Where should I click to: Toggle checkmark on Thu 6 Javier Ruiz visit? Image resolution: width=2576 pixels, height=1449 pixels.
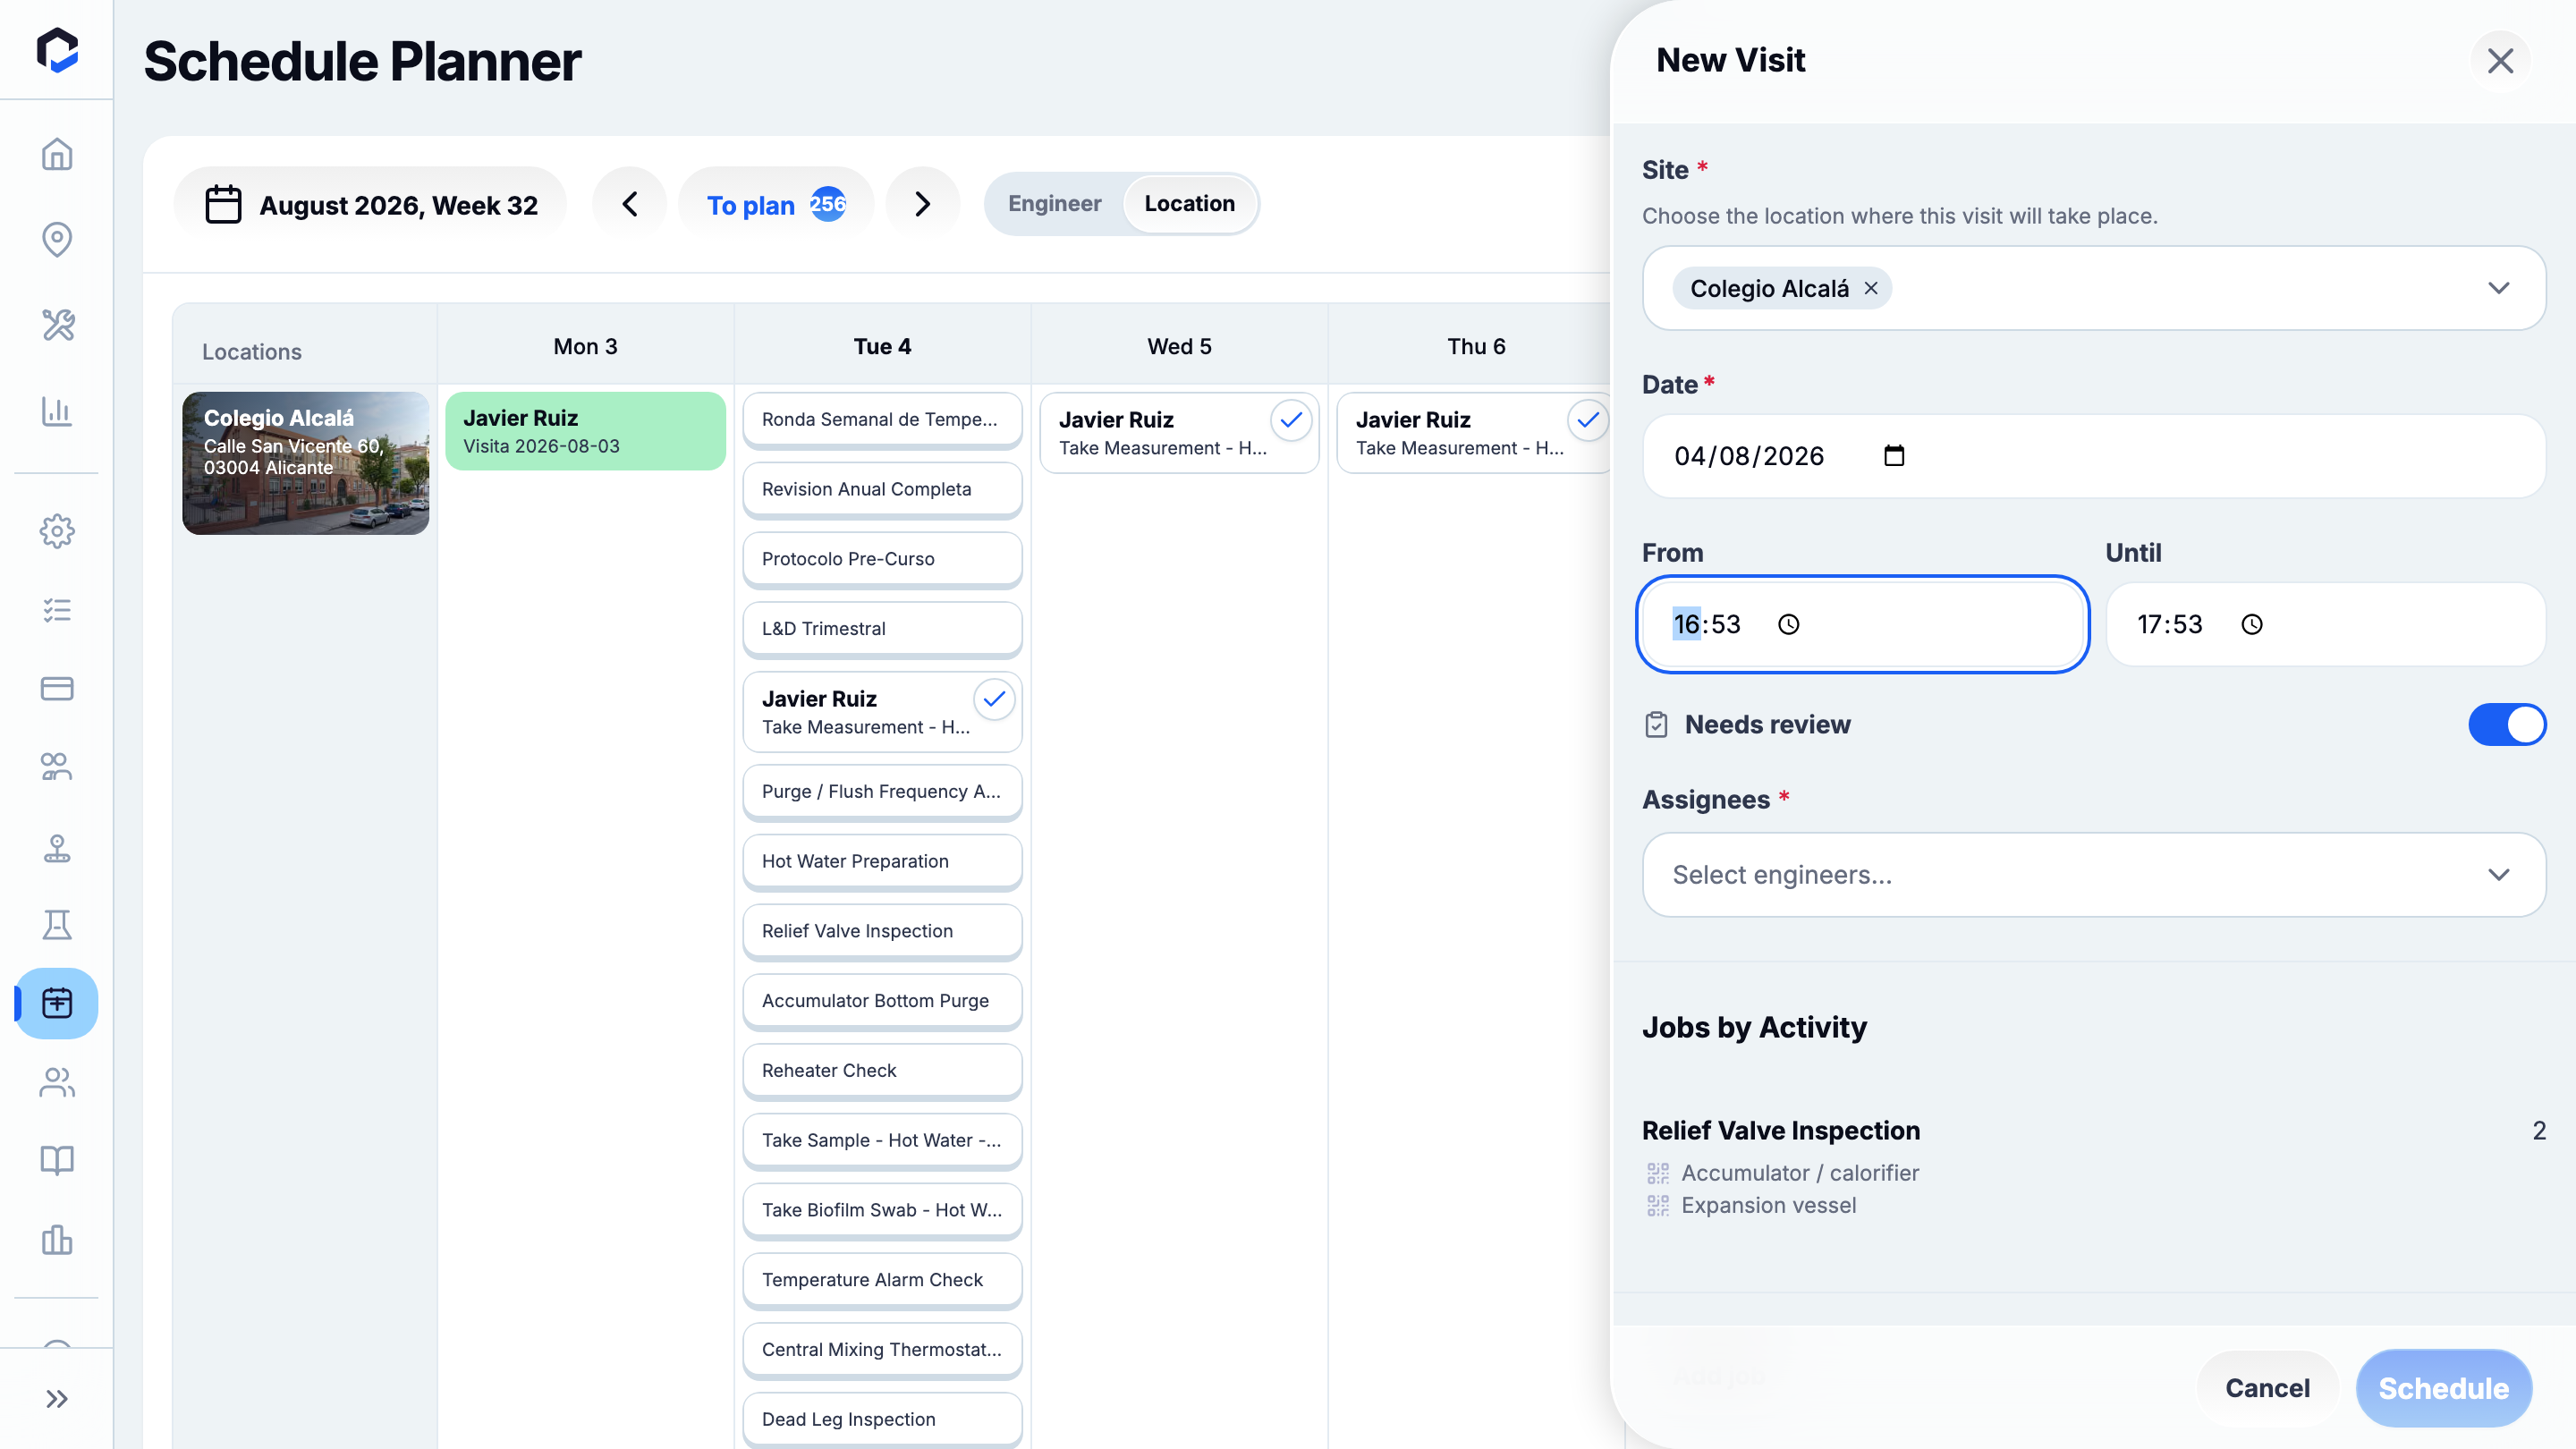click(x=1587, y=419)
